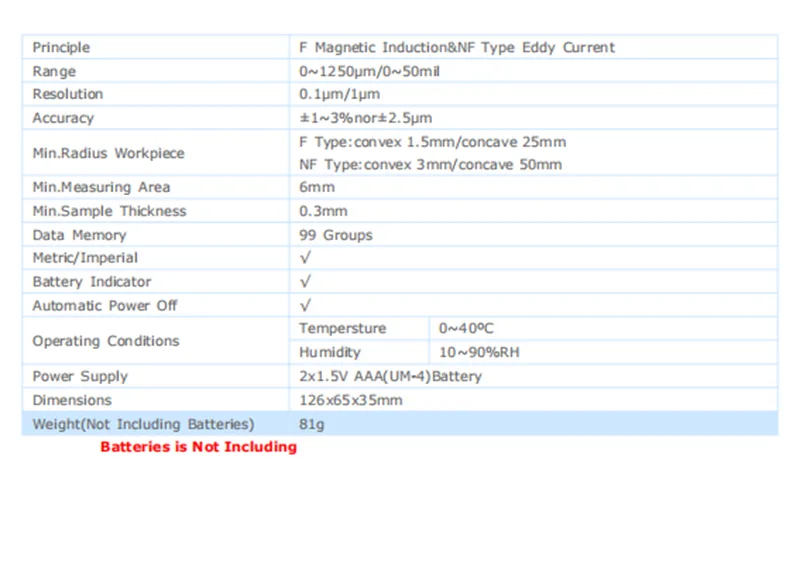Select the Min.Measuring Area 6mm value
Viewport: 800px width, 573px height.
coord(317,187)
